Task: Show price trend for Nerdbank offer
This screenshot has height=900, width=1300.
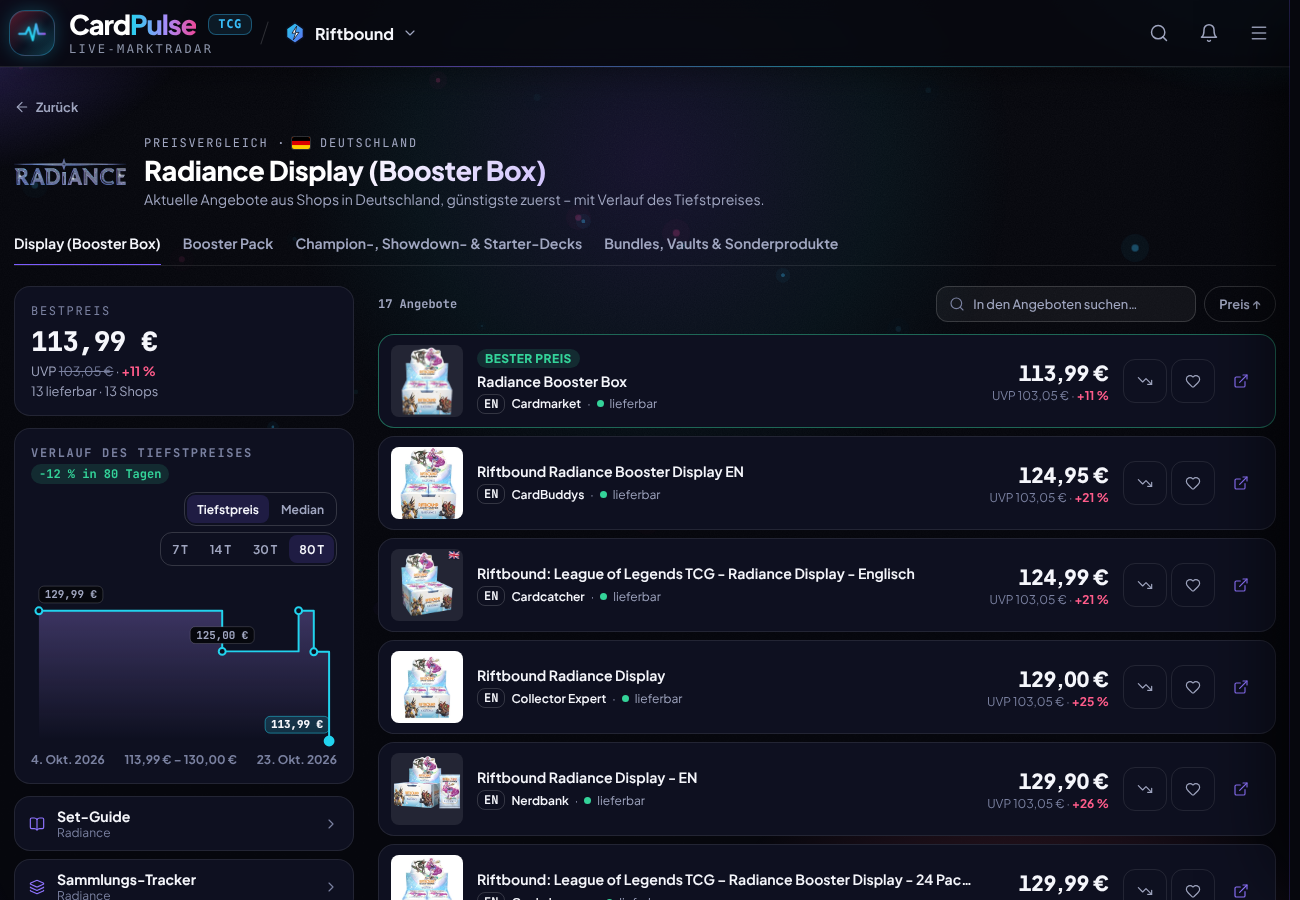Action: click(x=1145, y=789)
